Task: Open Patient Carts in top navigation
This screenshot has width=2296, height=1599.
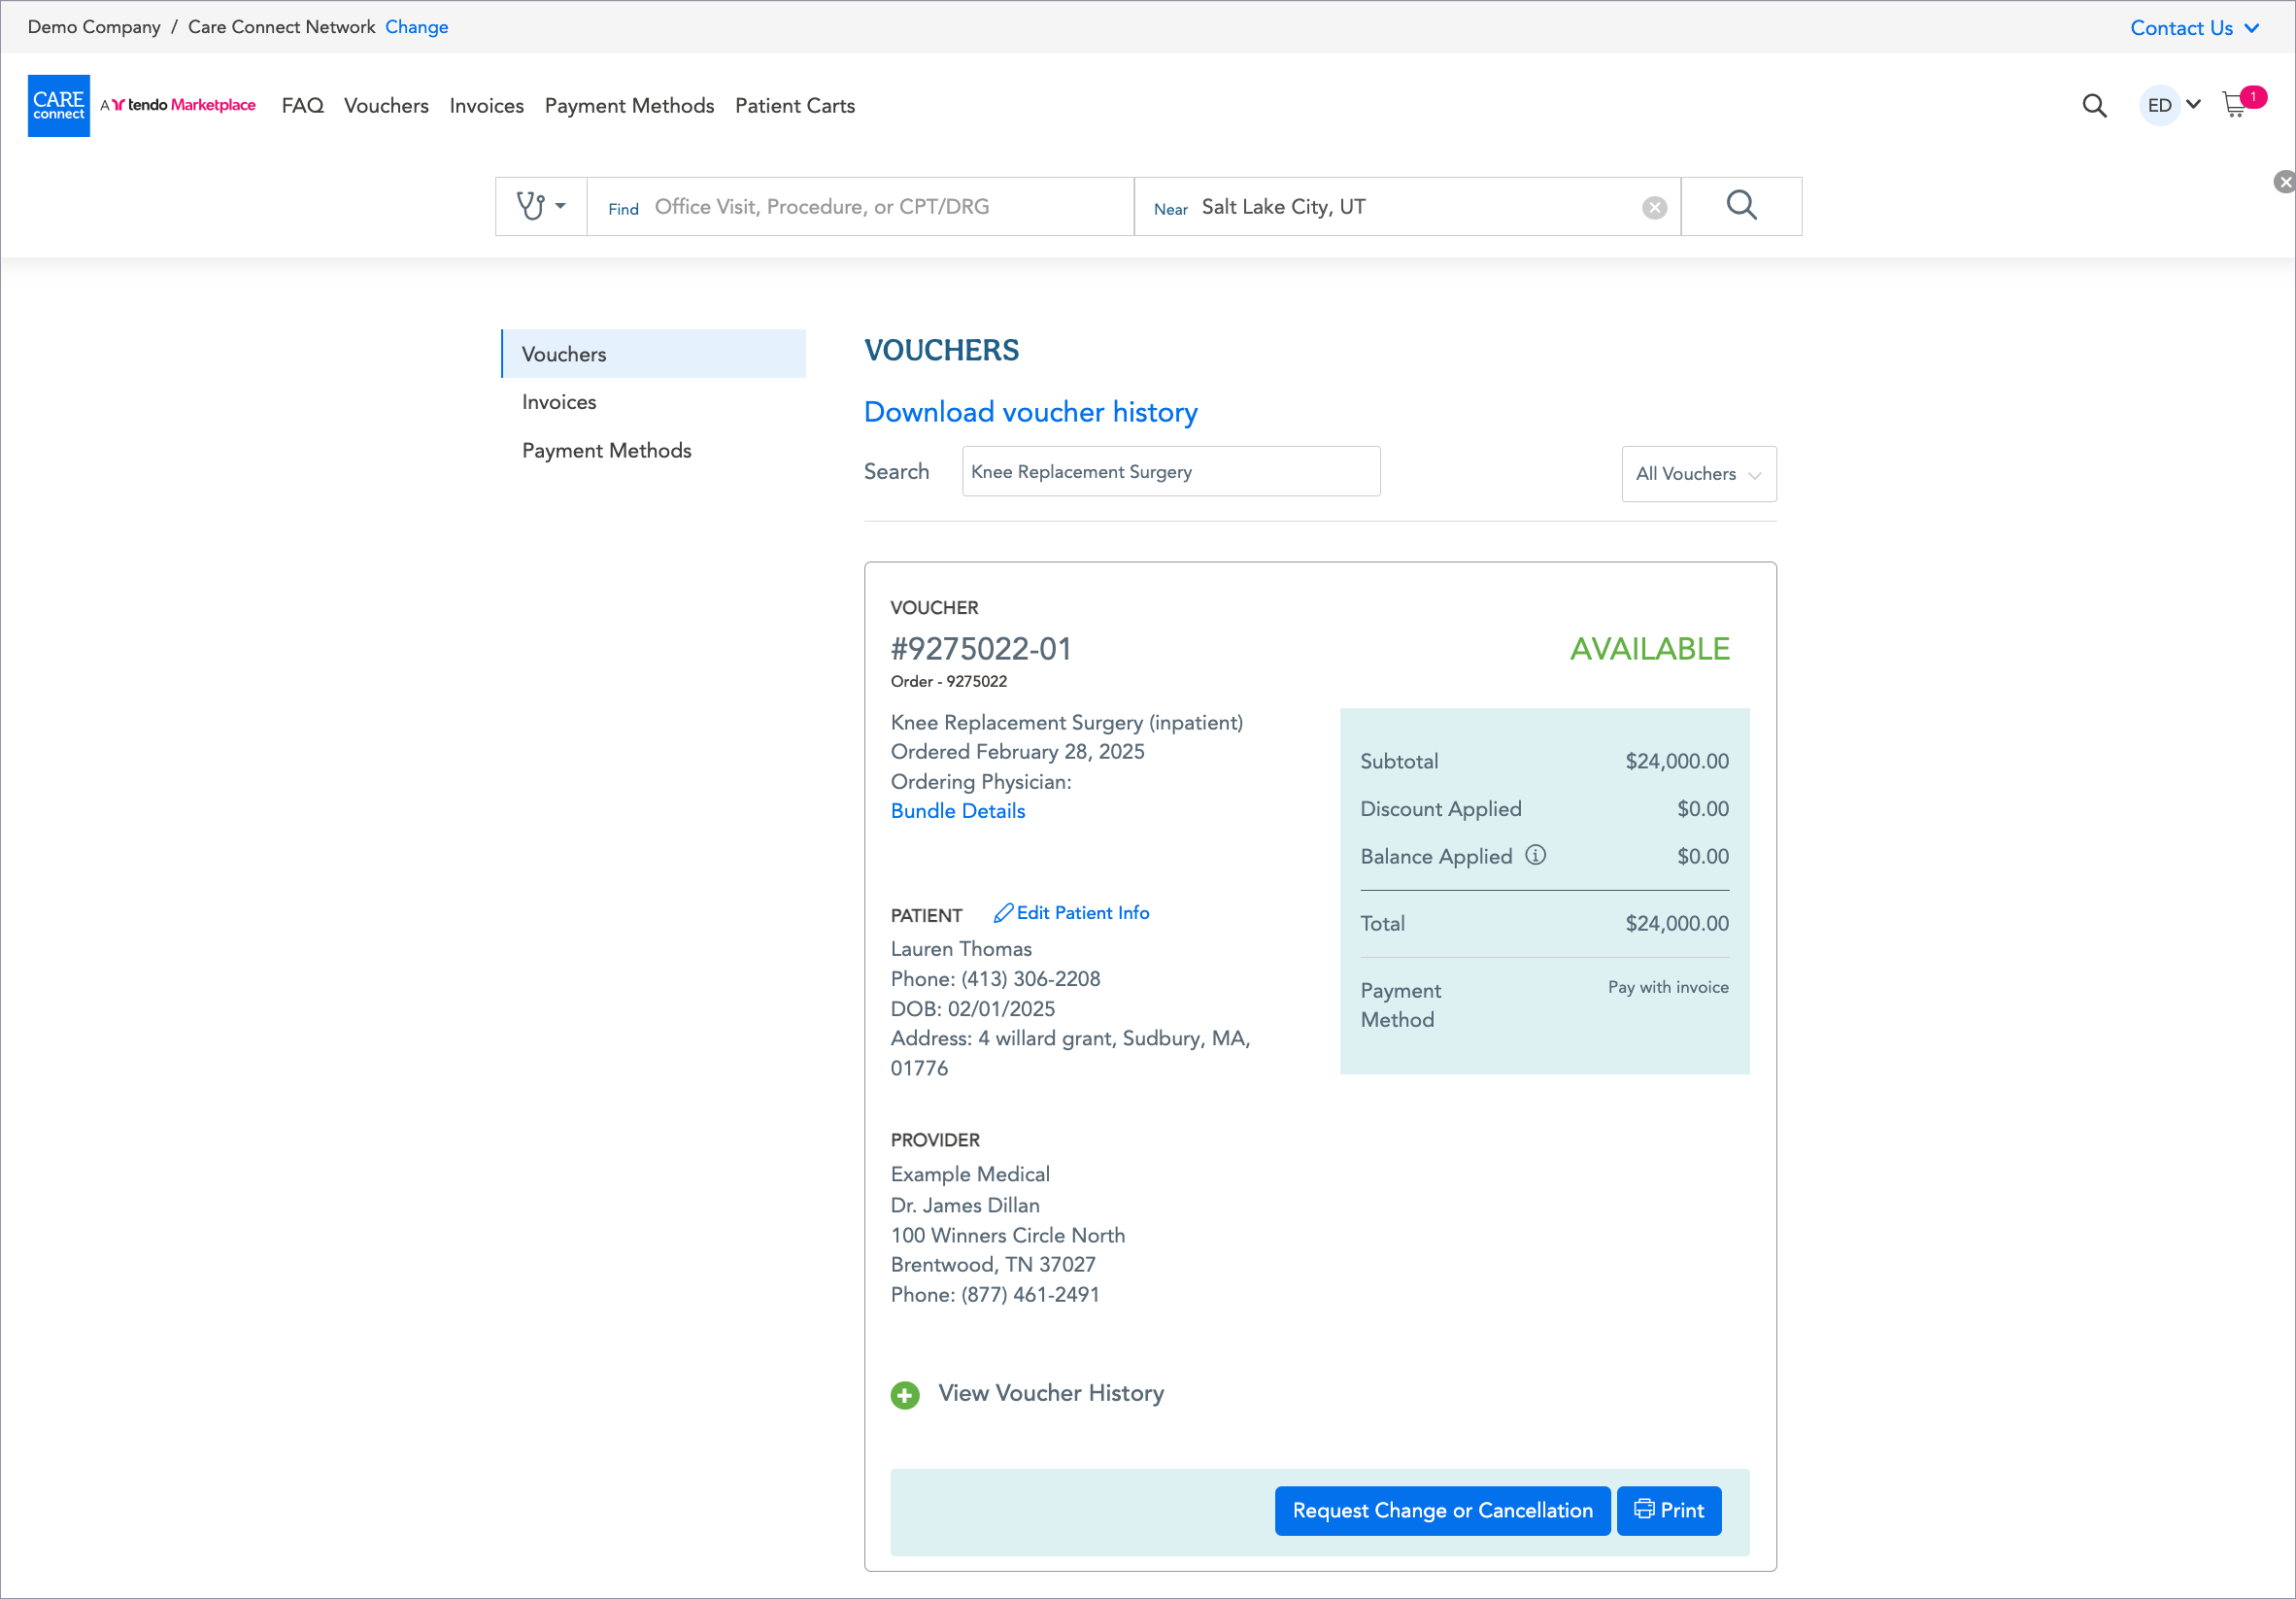Action: [794, 106]
